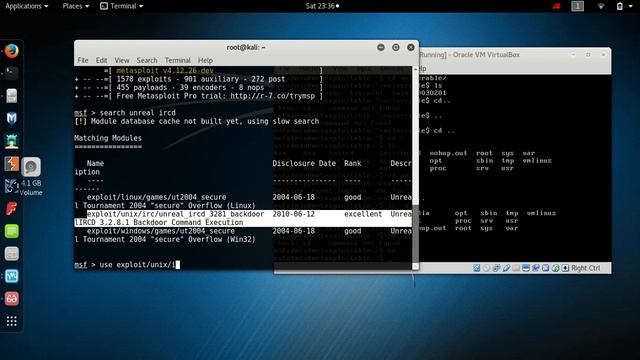Click 'nohup.out' in the VirtualBox console
Screen dimensions: 640x360
448,153
